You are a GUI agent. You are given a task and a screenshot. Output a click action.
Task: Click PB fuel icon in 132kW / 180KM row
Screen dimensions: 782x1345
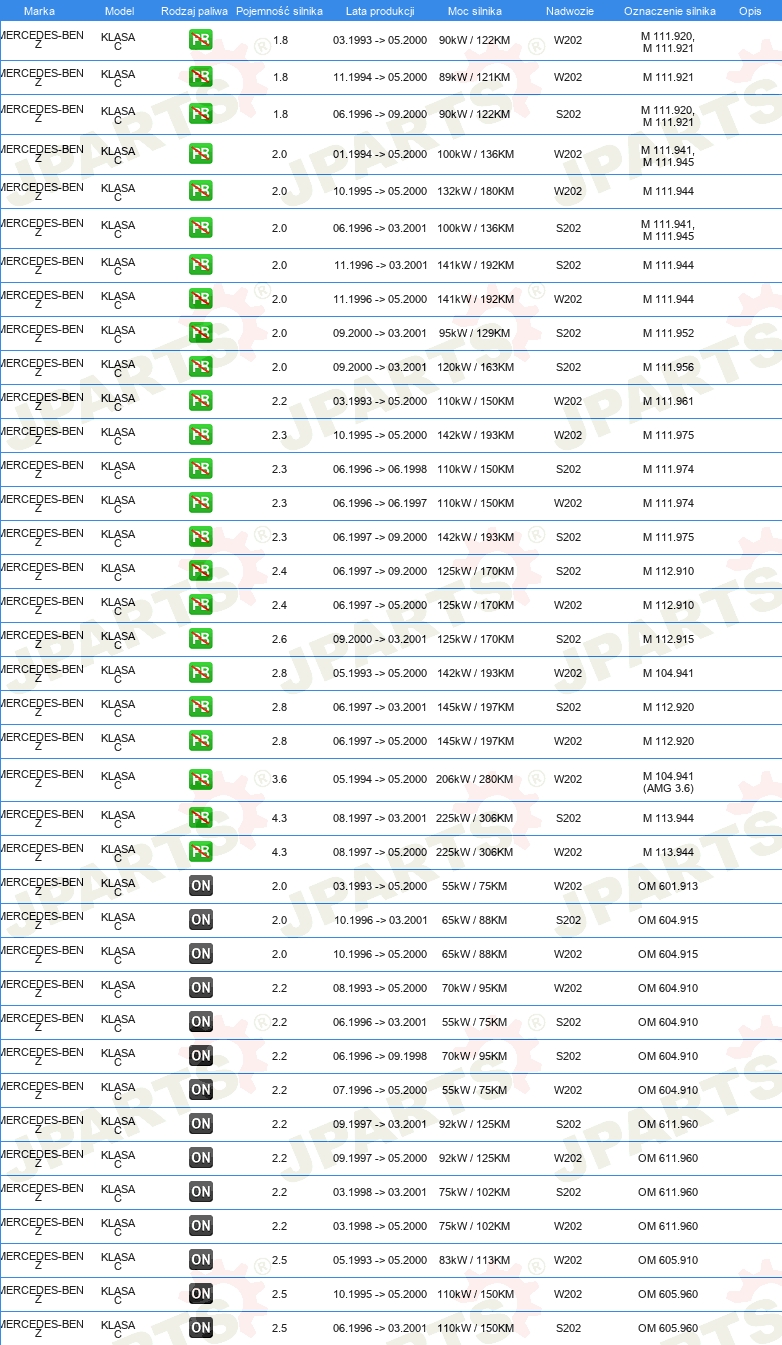(x=201, y=191)
